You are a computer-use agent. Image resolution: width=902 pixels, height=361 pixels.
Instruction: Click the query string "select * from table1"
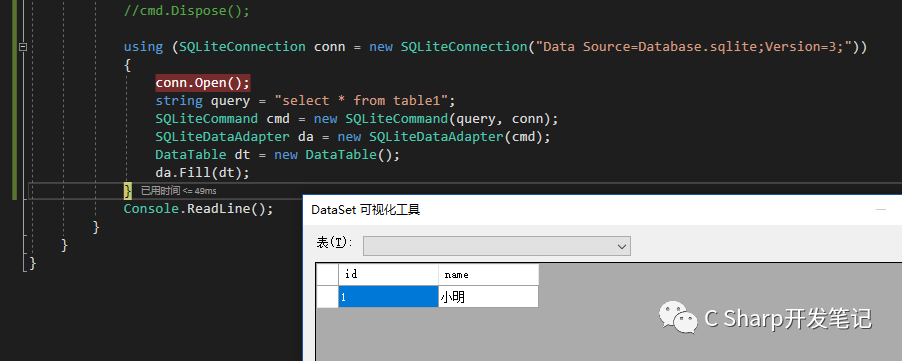(x=361, y=101)
